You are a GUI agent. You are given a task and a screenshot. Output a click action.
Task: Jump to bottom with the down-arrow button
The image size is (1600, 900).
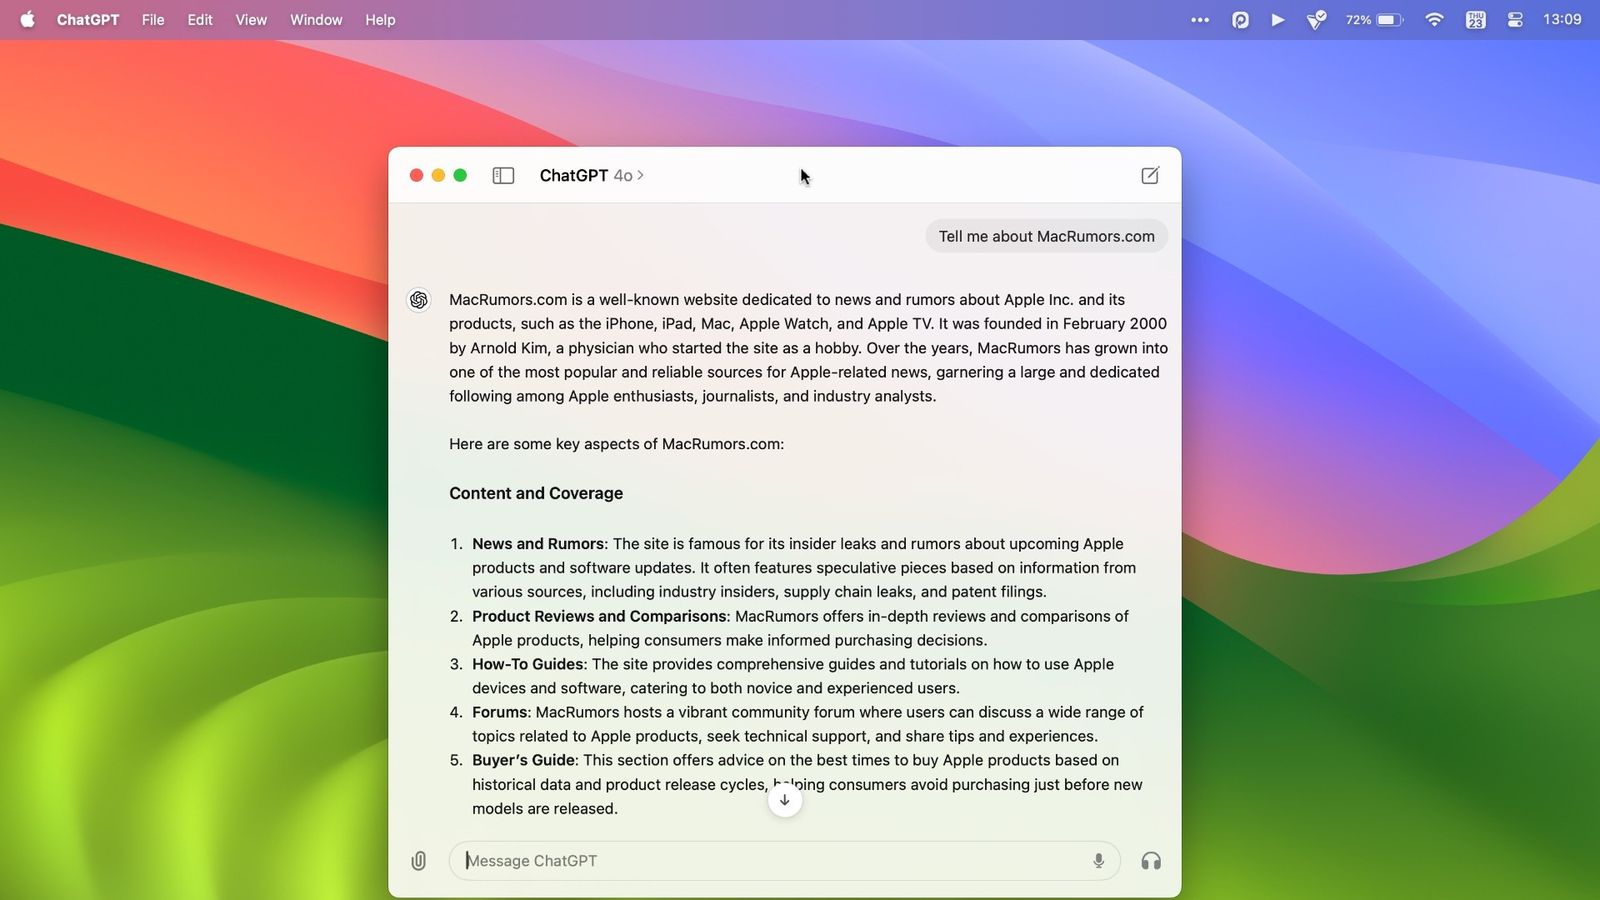click(x=785, y=800)
